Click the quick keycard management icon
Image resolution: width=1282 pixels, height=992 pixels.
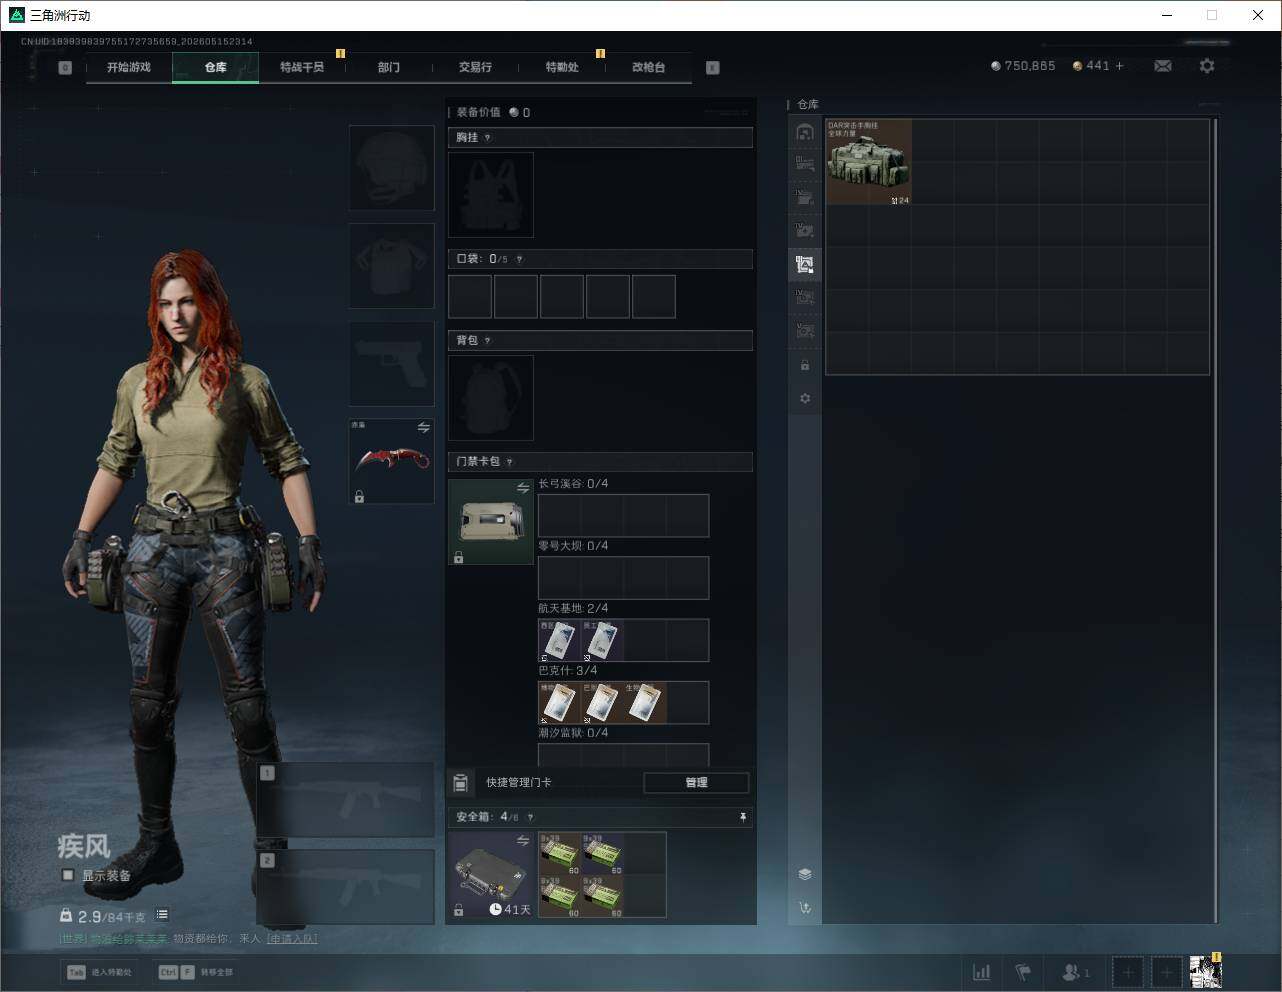point(461,783)
